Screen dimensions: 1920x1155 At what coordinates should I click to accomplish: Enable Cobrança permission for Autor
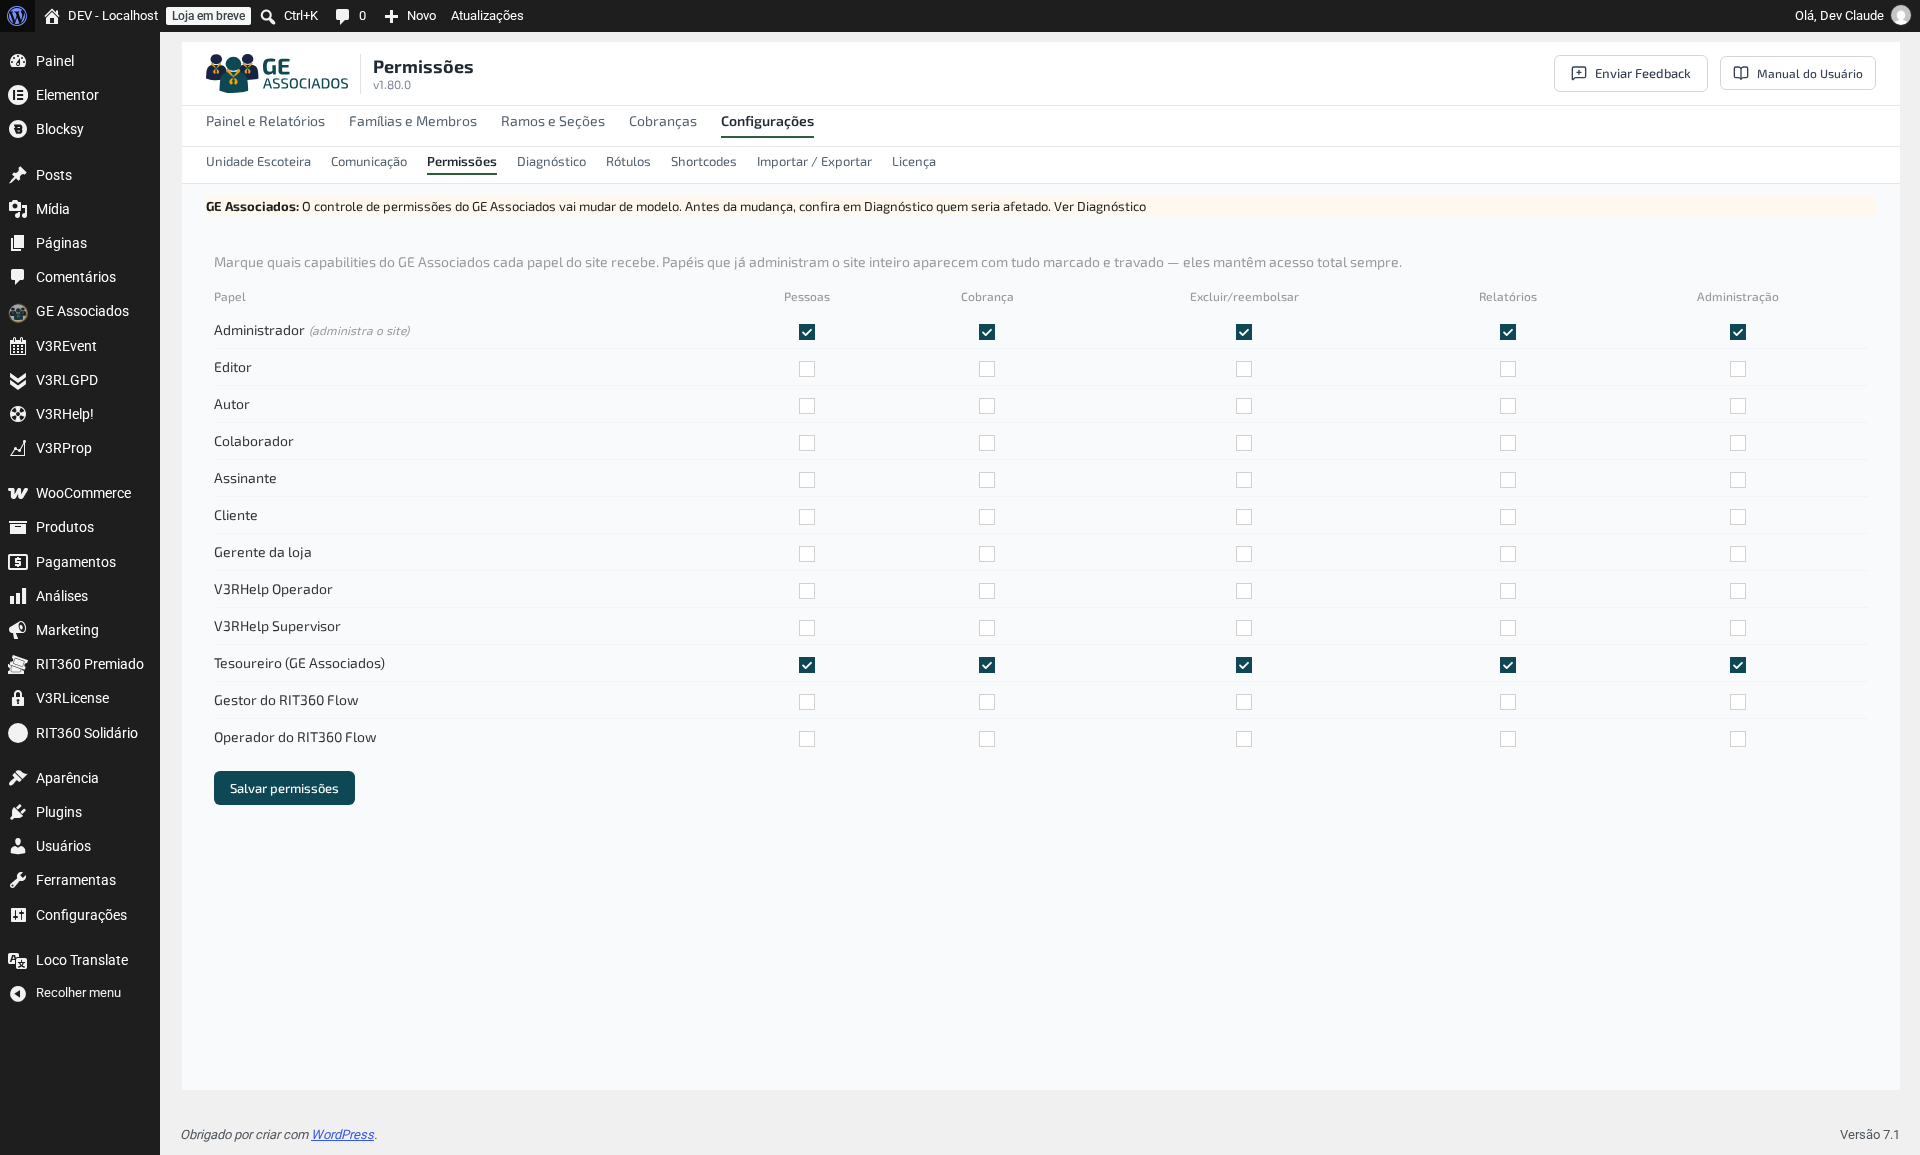tap(987, 406)
